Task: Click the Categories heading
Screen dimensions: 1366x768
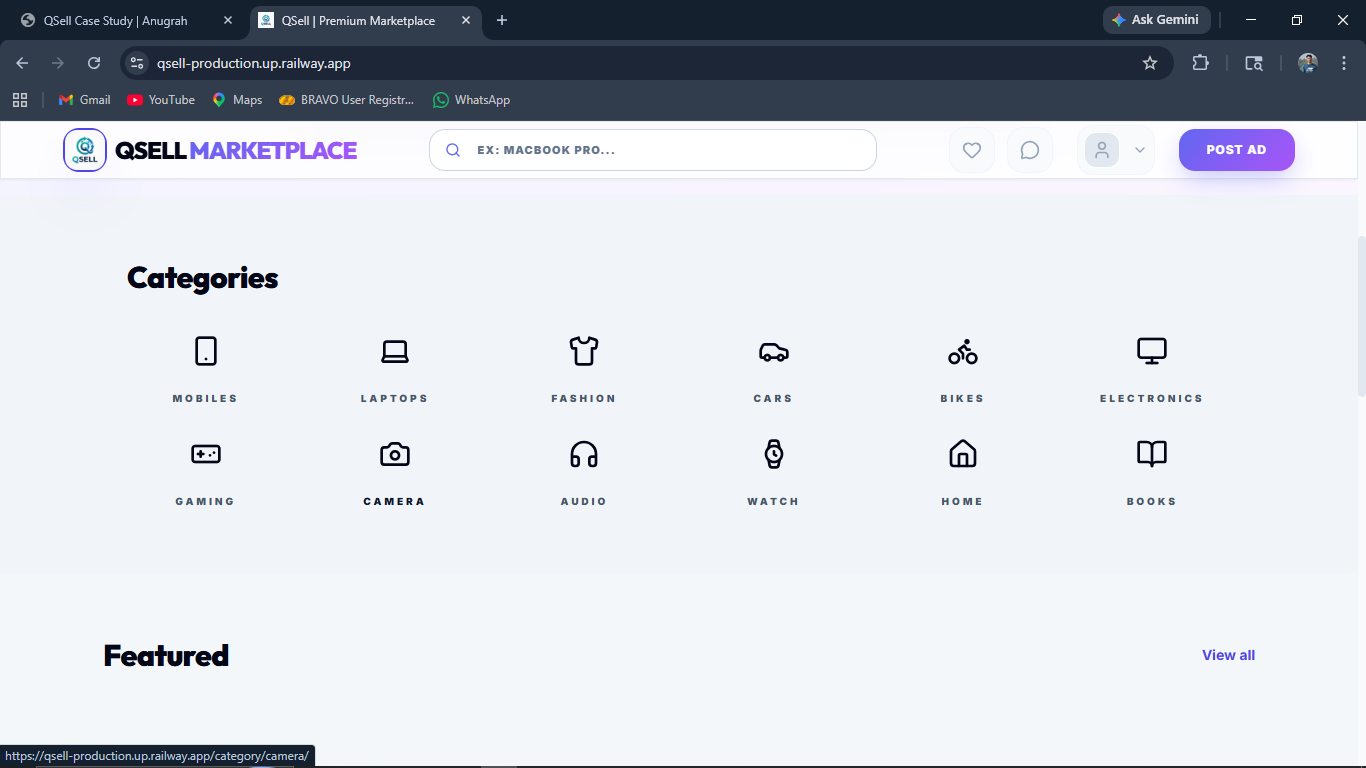Action: point(203,278)
